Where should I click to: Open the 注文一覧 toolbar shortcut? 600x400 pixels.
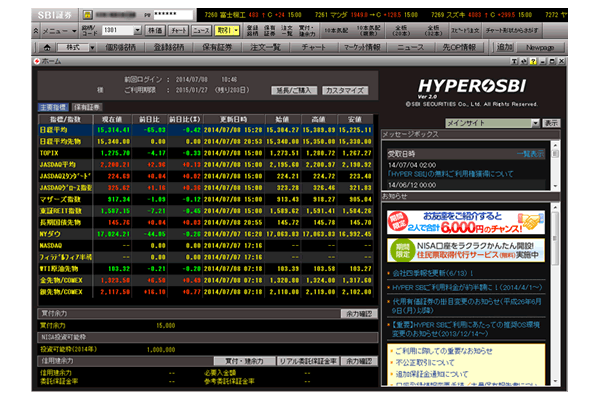tap(287, 30)
